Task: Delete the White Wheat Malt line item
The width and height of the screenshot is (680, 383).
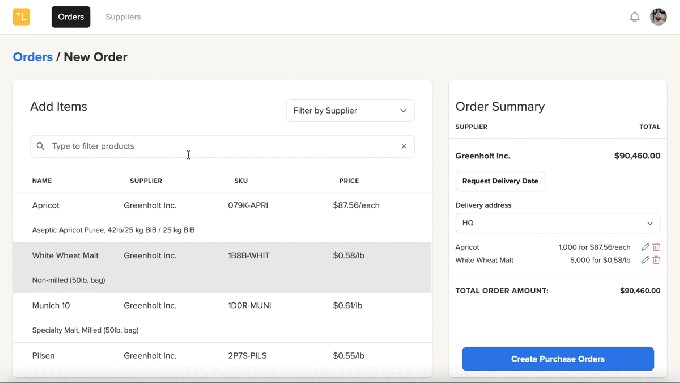Action: tap(656, 260)
